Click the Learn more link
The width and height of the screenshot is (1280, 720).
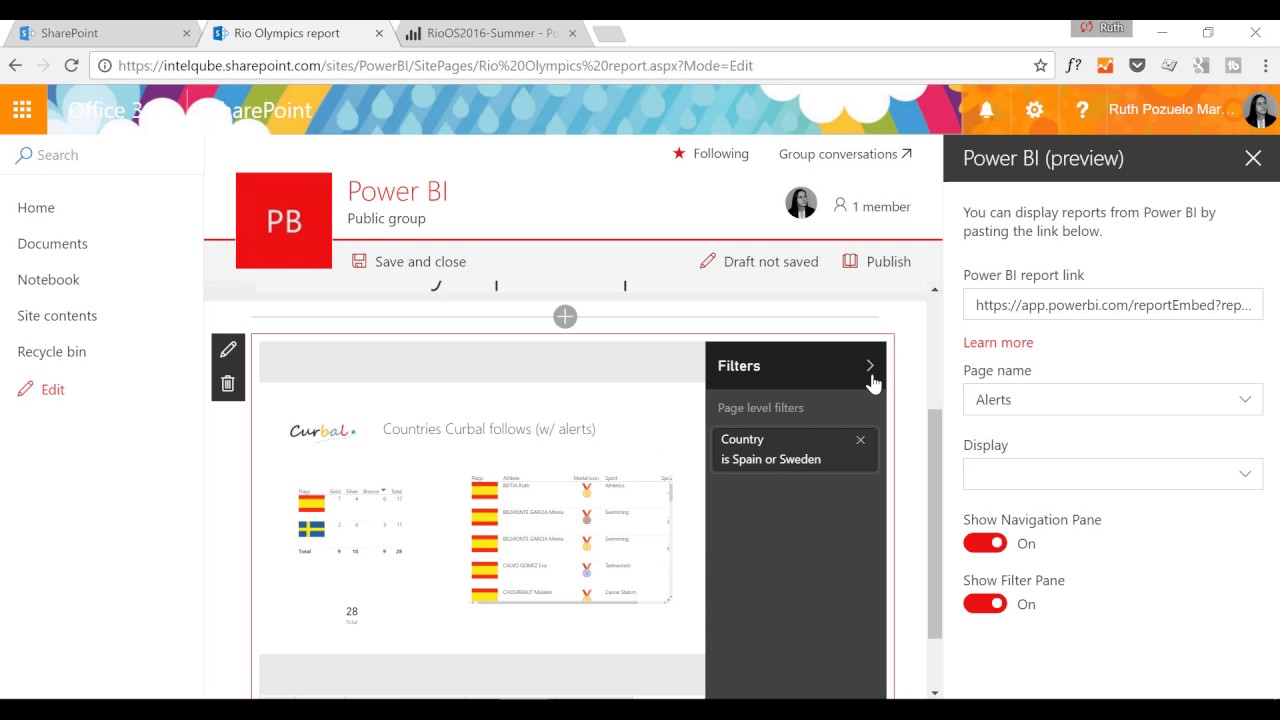[x=997, y=342]
